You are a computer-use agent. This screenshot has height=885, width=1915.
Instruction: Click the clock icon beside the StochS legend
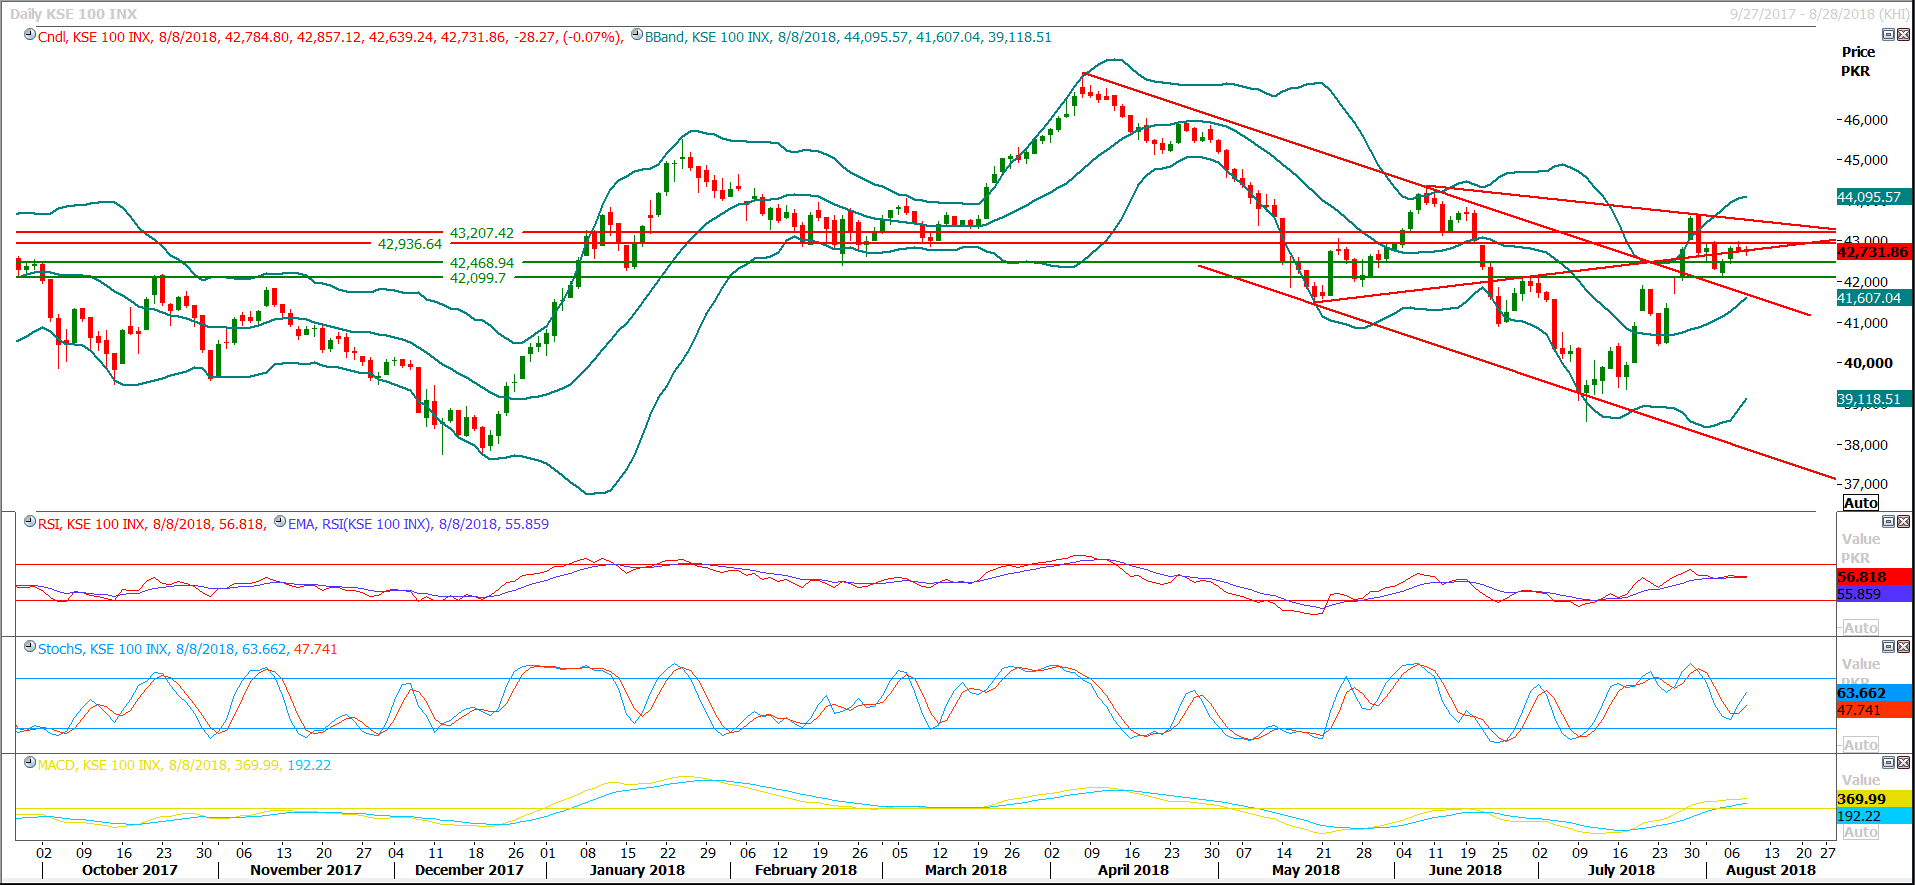click(30, 647)
